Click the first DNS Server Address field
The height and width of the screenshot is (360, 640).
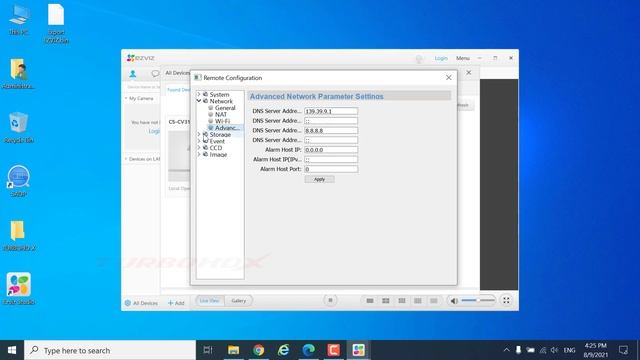click(x=331, y=111)
